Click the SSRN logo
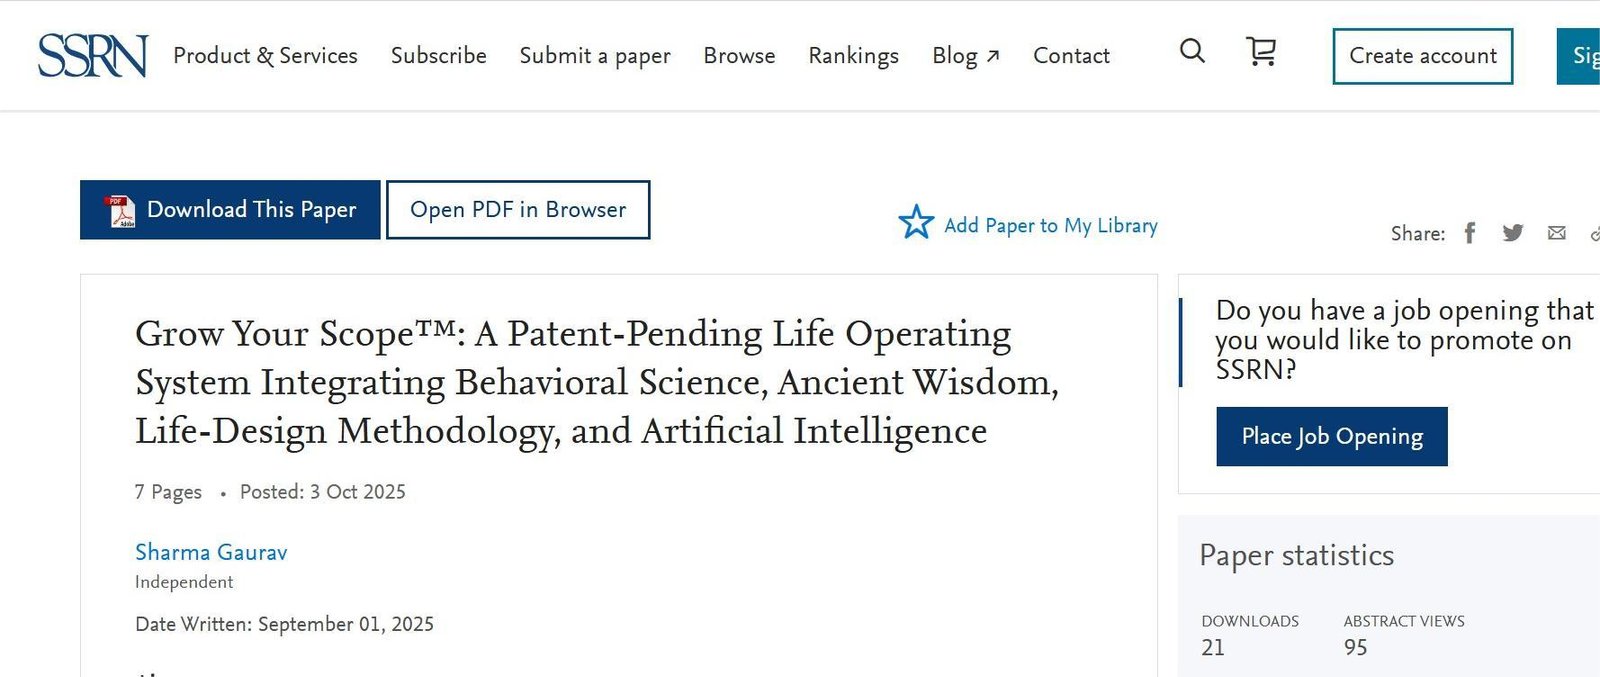Image resolution: width=1600 pixels, height=677 pixels. (x=92, y=56)
